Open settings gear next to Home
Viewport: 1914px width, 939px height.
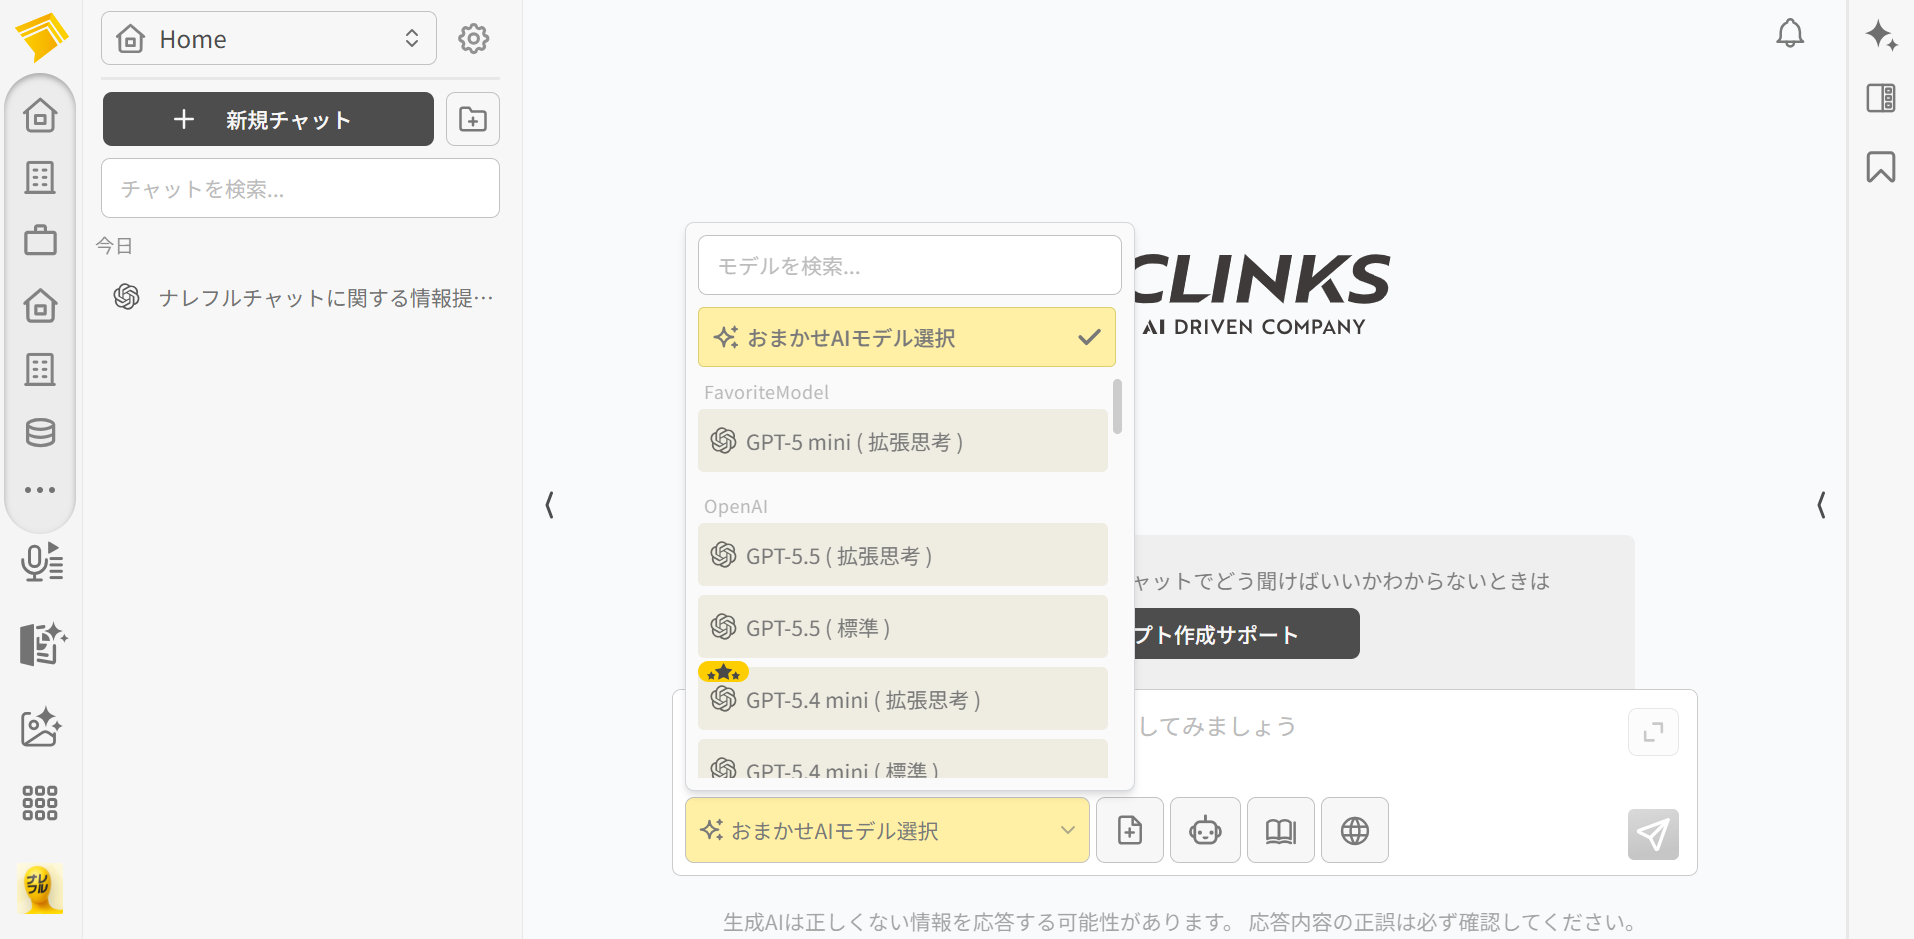pyautogui.click(x=473, y=39)
